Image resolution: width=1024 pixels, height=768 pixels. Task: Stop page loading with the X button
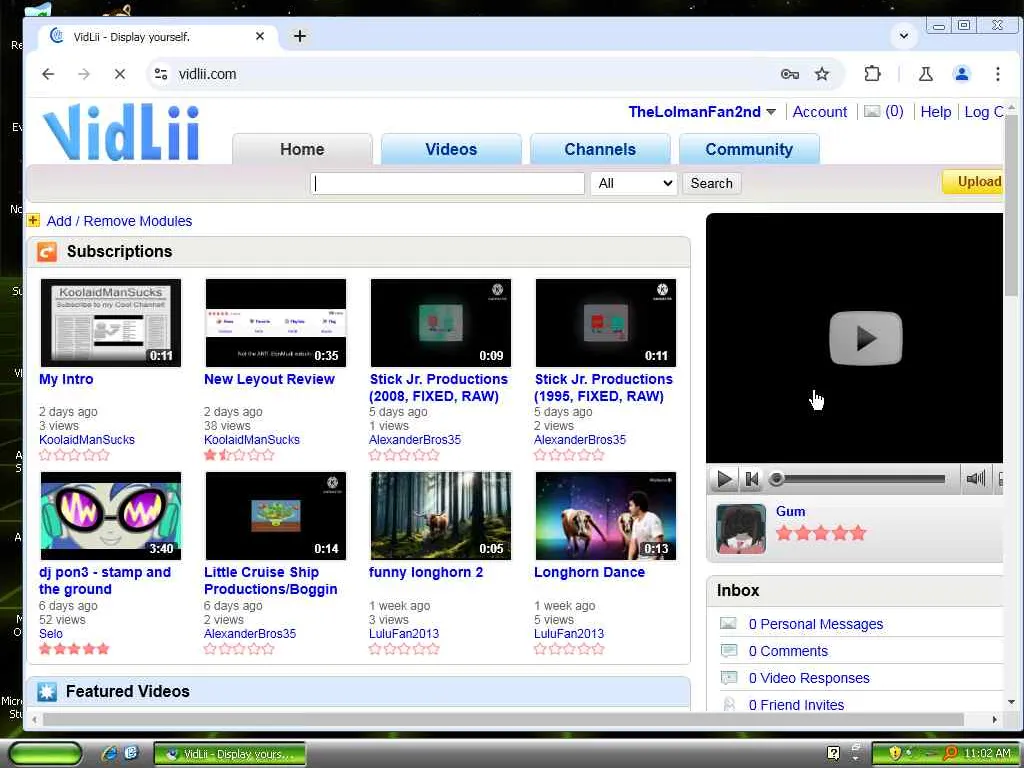point(120,74)
